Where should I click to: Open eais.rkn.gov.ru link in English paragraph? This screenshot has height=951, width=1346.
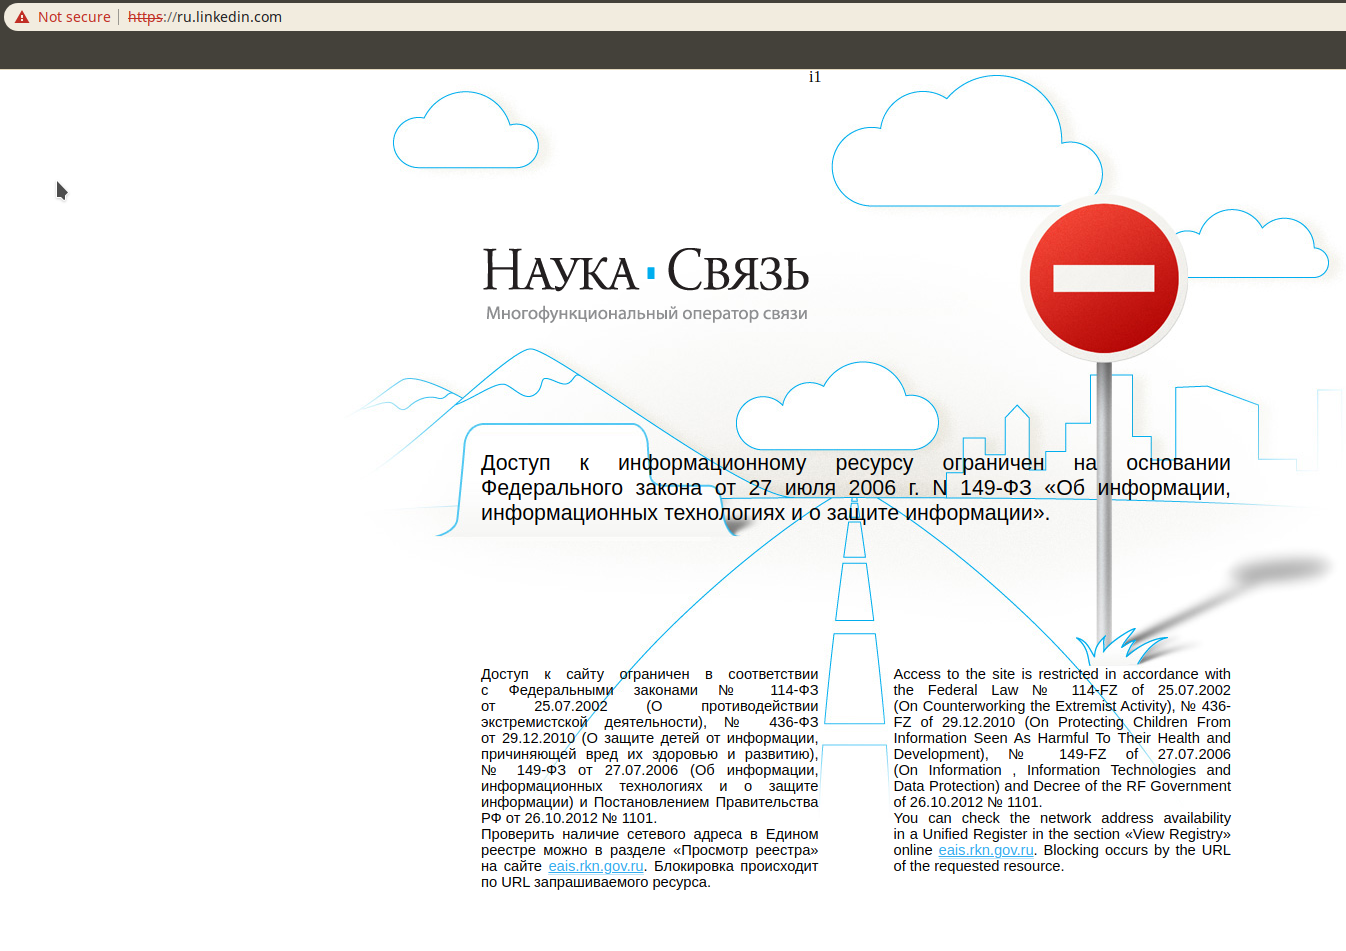click(986, 850)
